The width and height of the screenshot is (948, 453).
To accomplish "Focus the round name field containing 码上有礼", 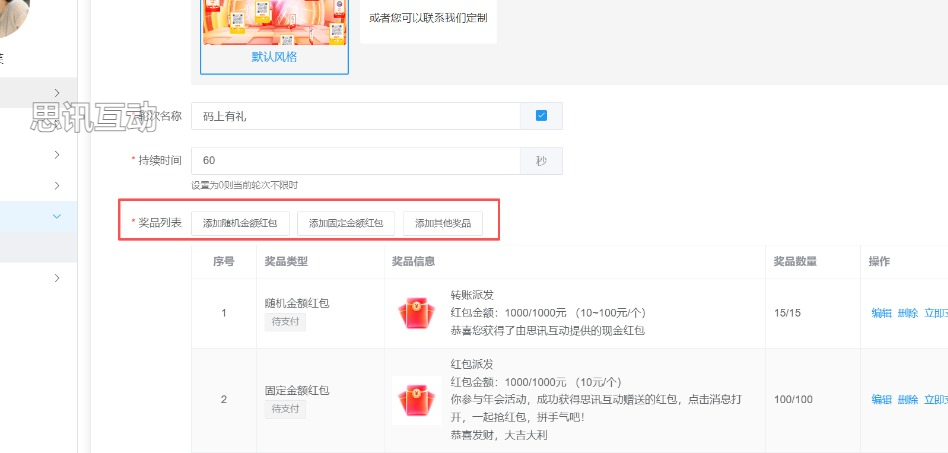I will coord(355,116).
